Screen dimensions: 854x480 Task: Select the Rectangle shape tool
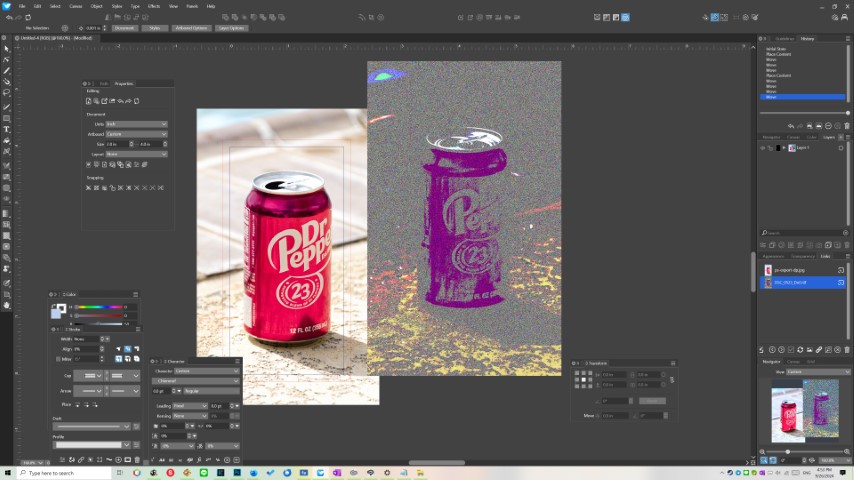(x=6, y=118)
